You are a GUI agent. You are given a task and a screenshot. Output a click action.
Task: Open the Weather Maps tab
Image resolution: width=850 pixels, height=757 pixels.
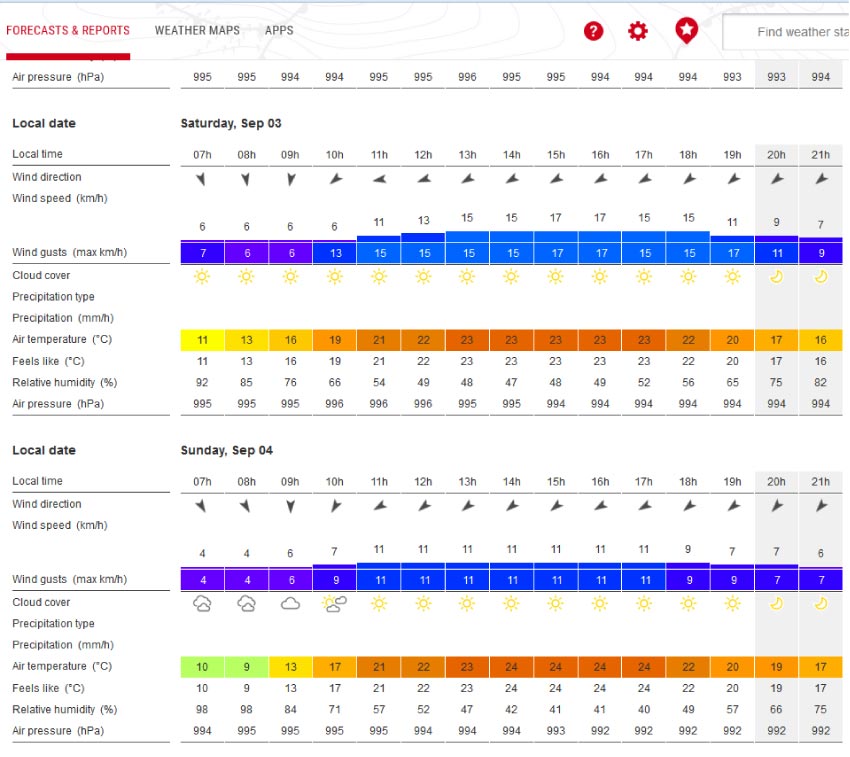point(197,30)
